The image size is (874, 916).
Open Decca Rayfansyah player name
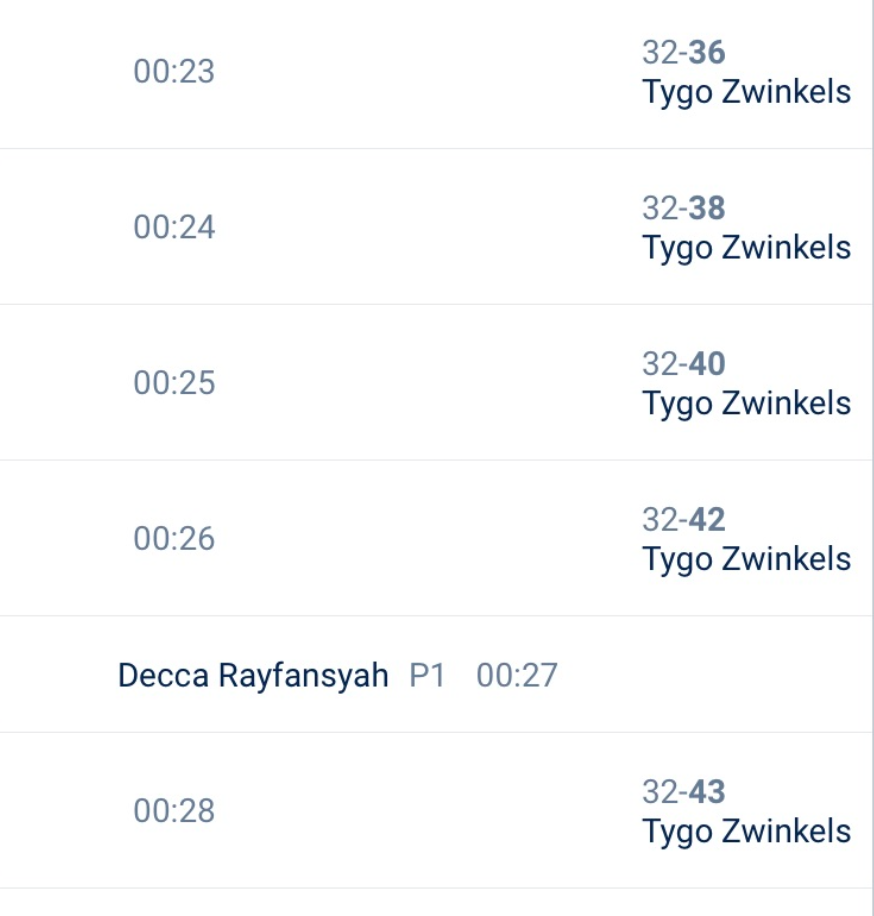[x=253, y=676]
